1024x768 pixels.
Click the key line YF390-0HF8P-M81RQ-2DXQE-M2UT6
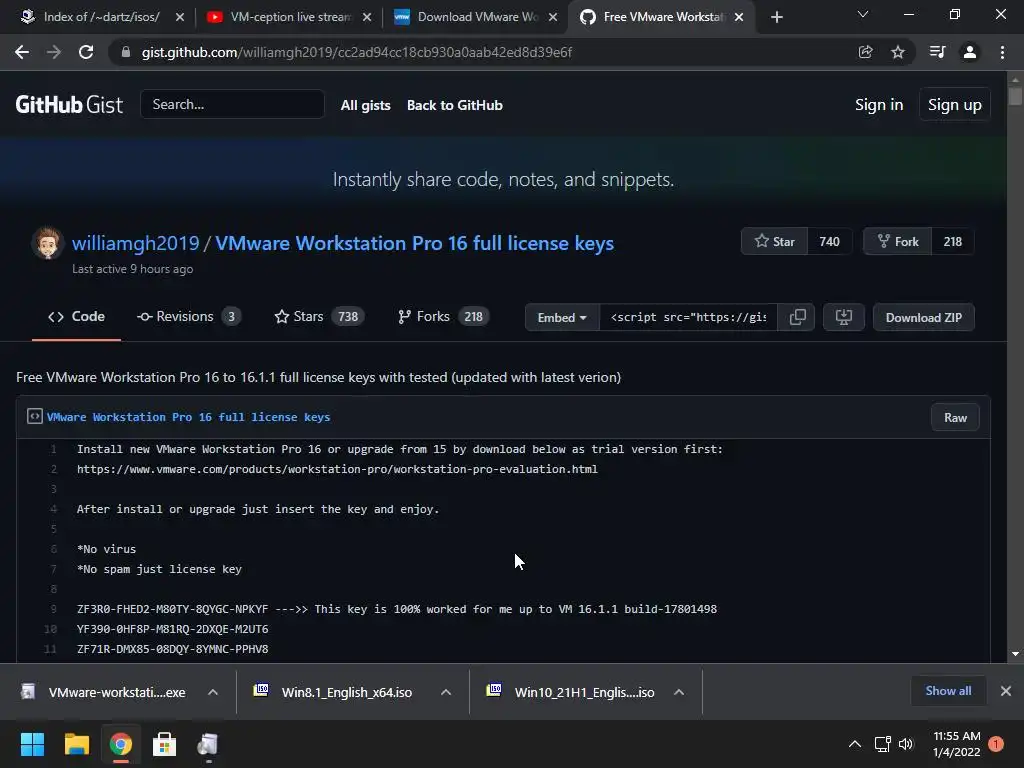click(172, 630)
